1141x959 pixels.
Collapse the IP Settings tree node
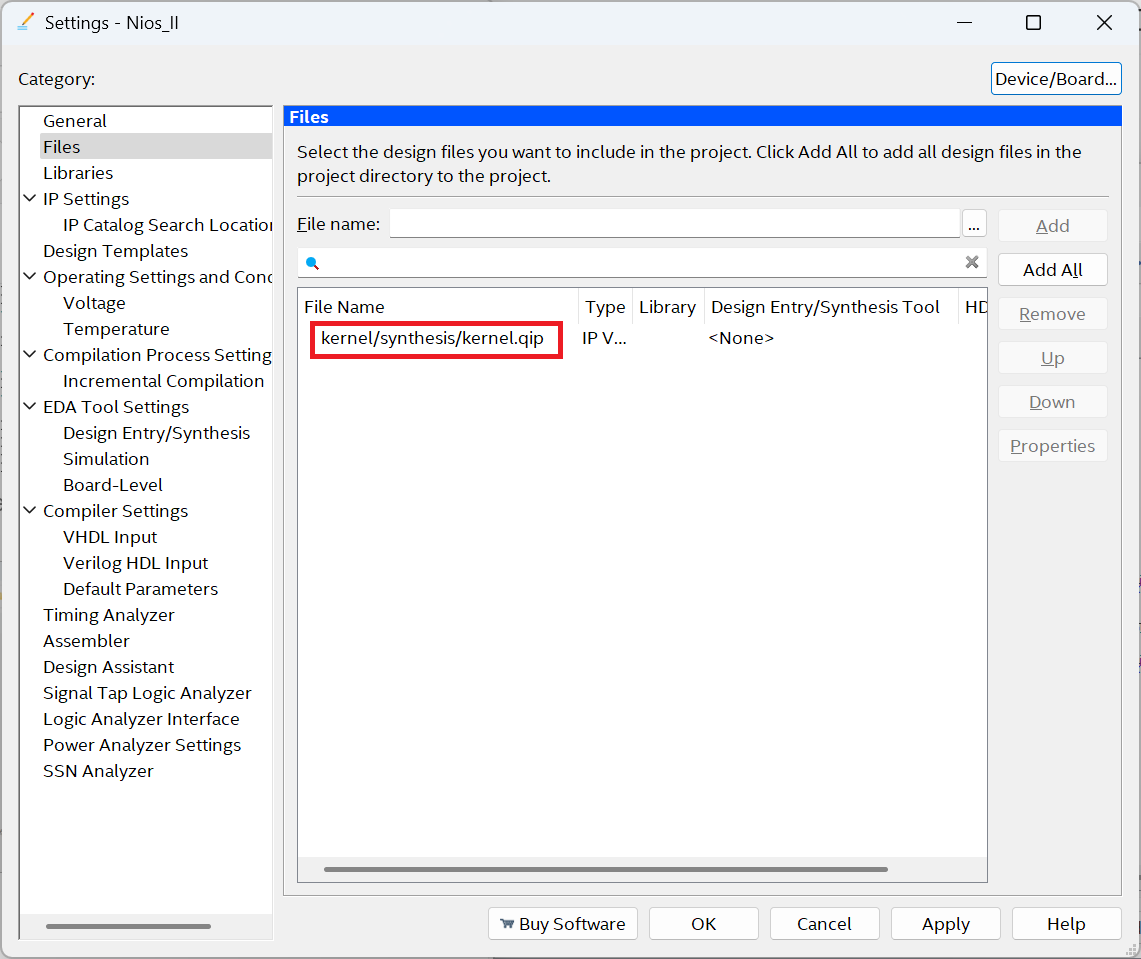(x=30, y=198)
